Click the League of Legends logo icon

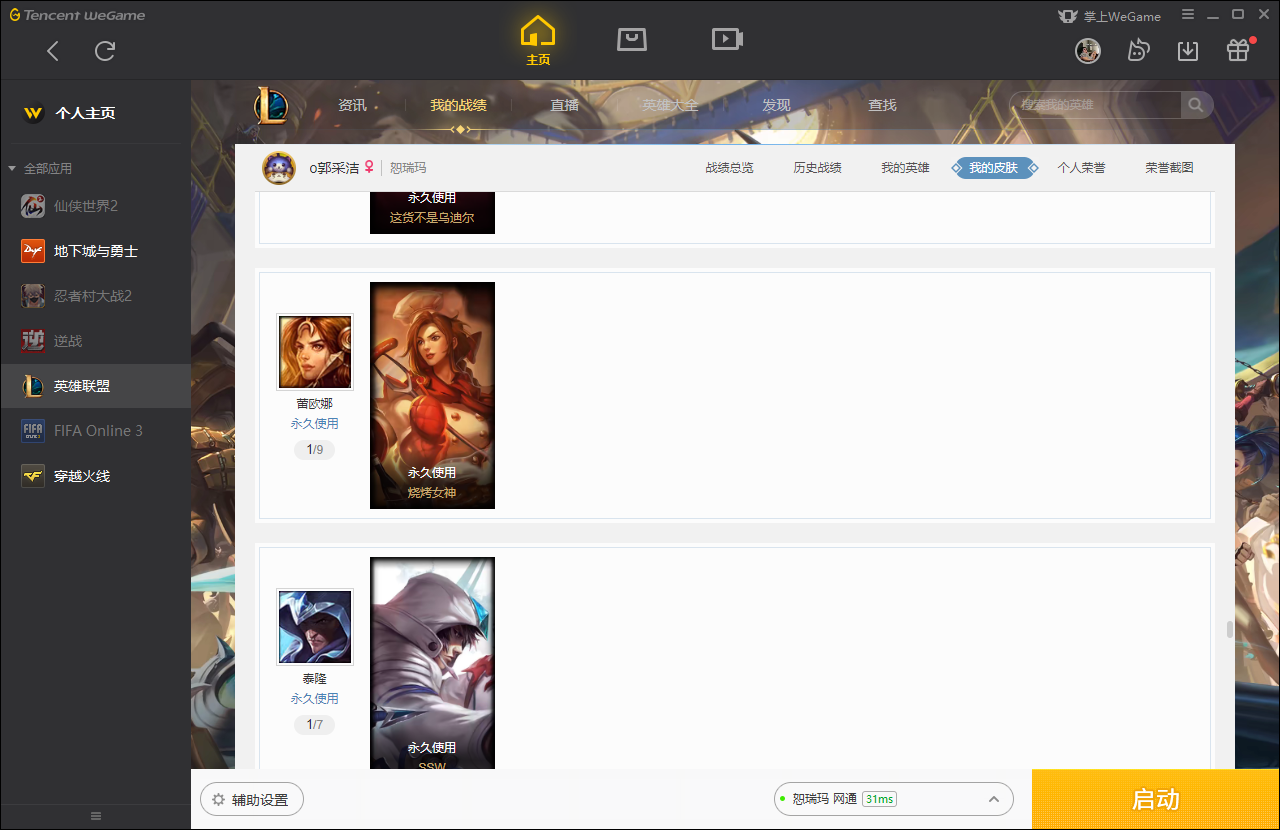click(271, 105)
